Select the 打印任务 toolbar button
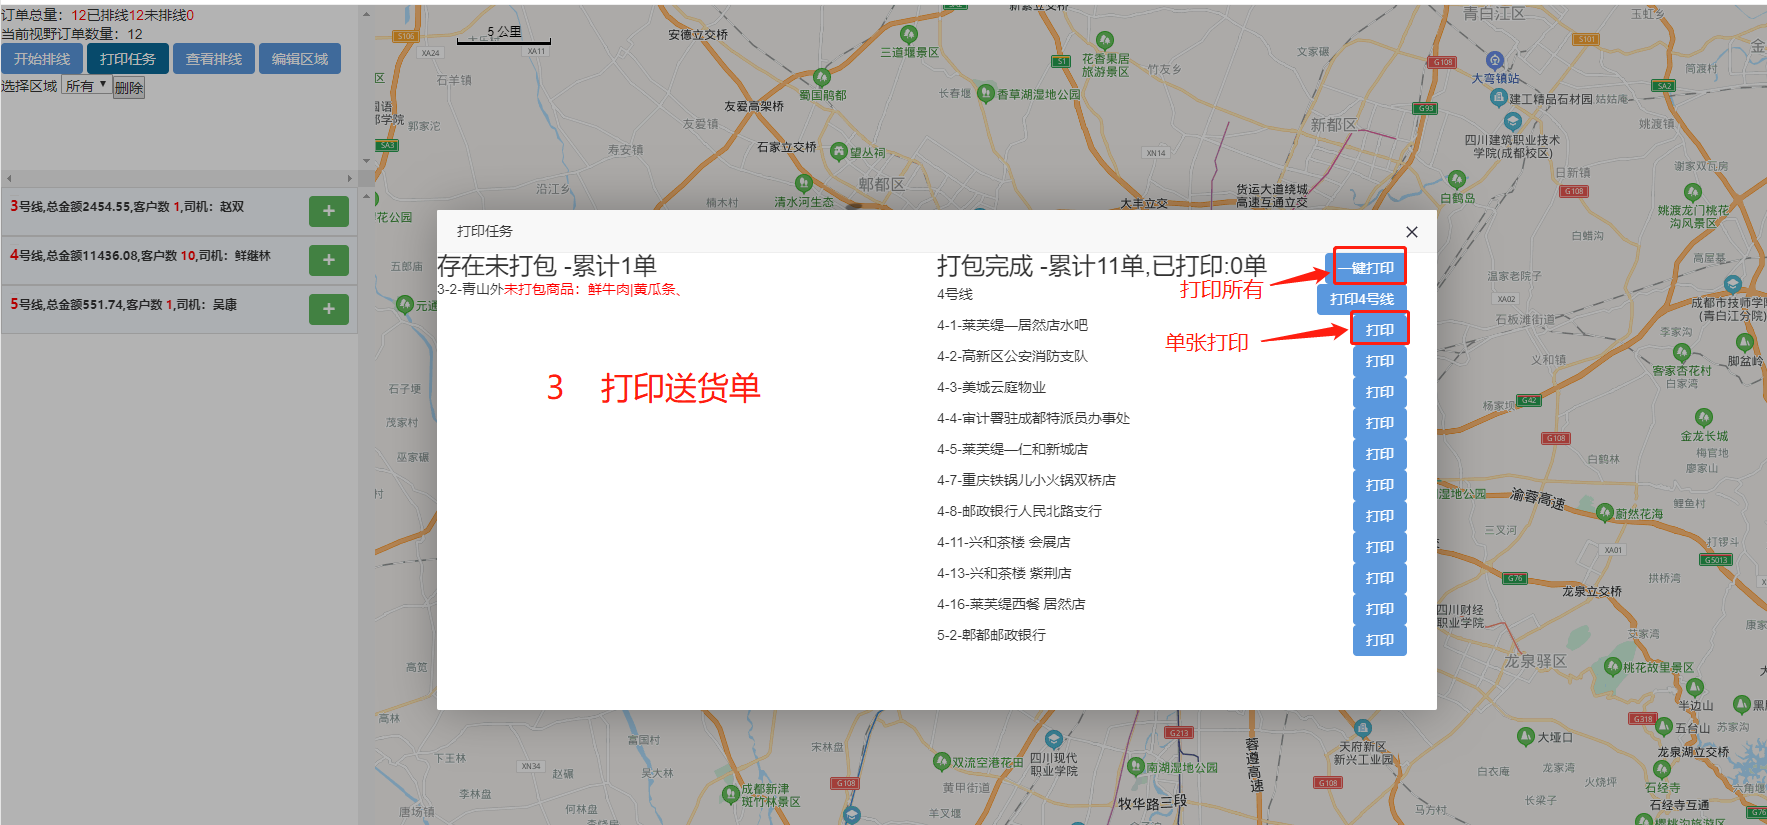This screenshot has width=1767, height=825. tap(128, 59)
